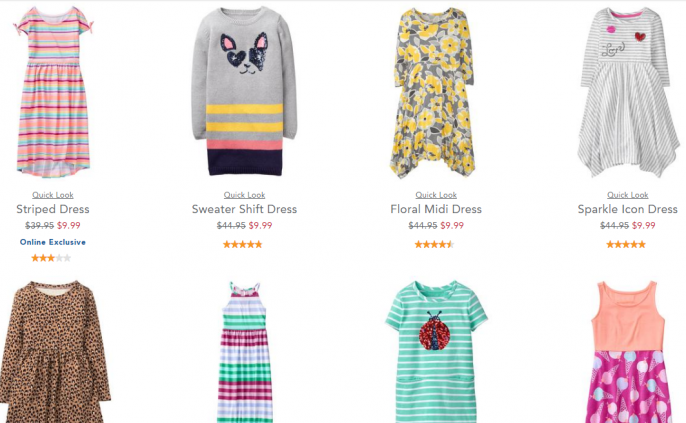Open Quick Look for Floral Midi Dress
This screenshot has width=686, height=423.
436,195
